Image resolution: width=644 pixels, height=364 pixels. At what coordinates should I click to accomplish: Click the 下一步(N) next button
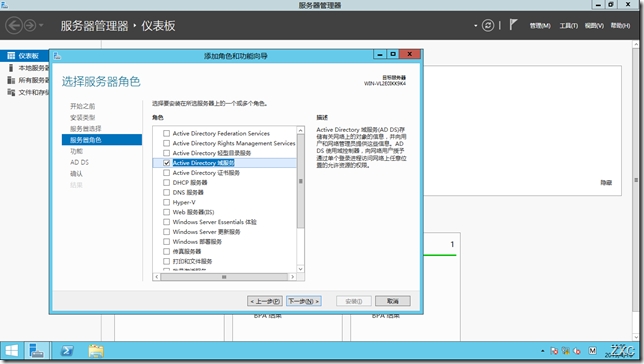coord(304,301)
